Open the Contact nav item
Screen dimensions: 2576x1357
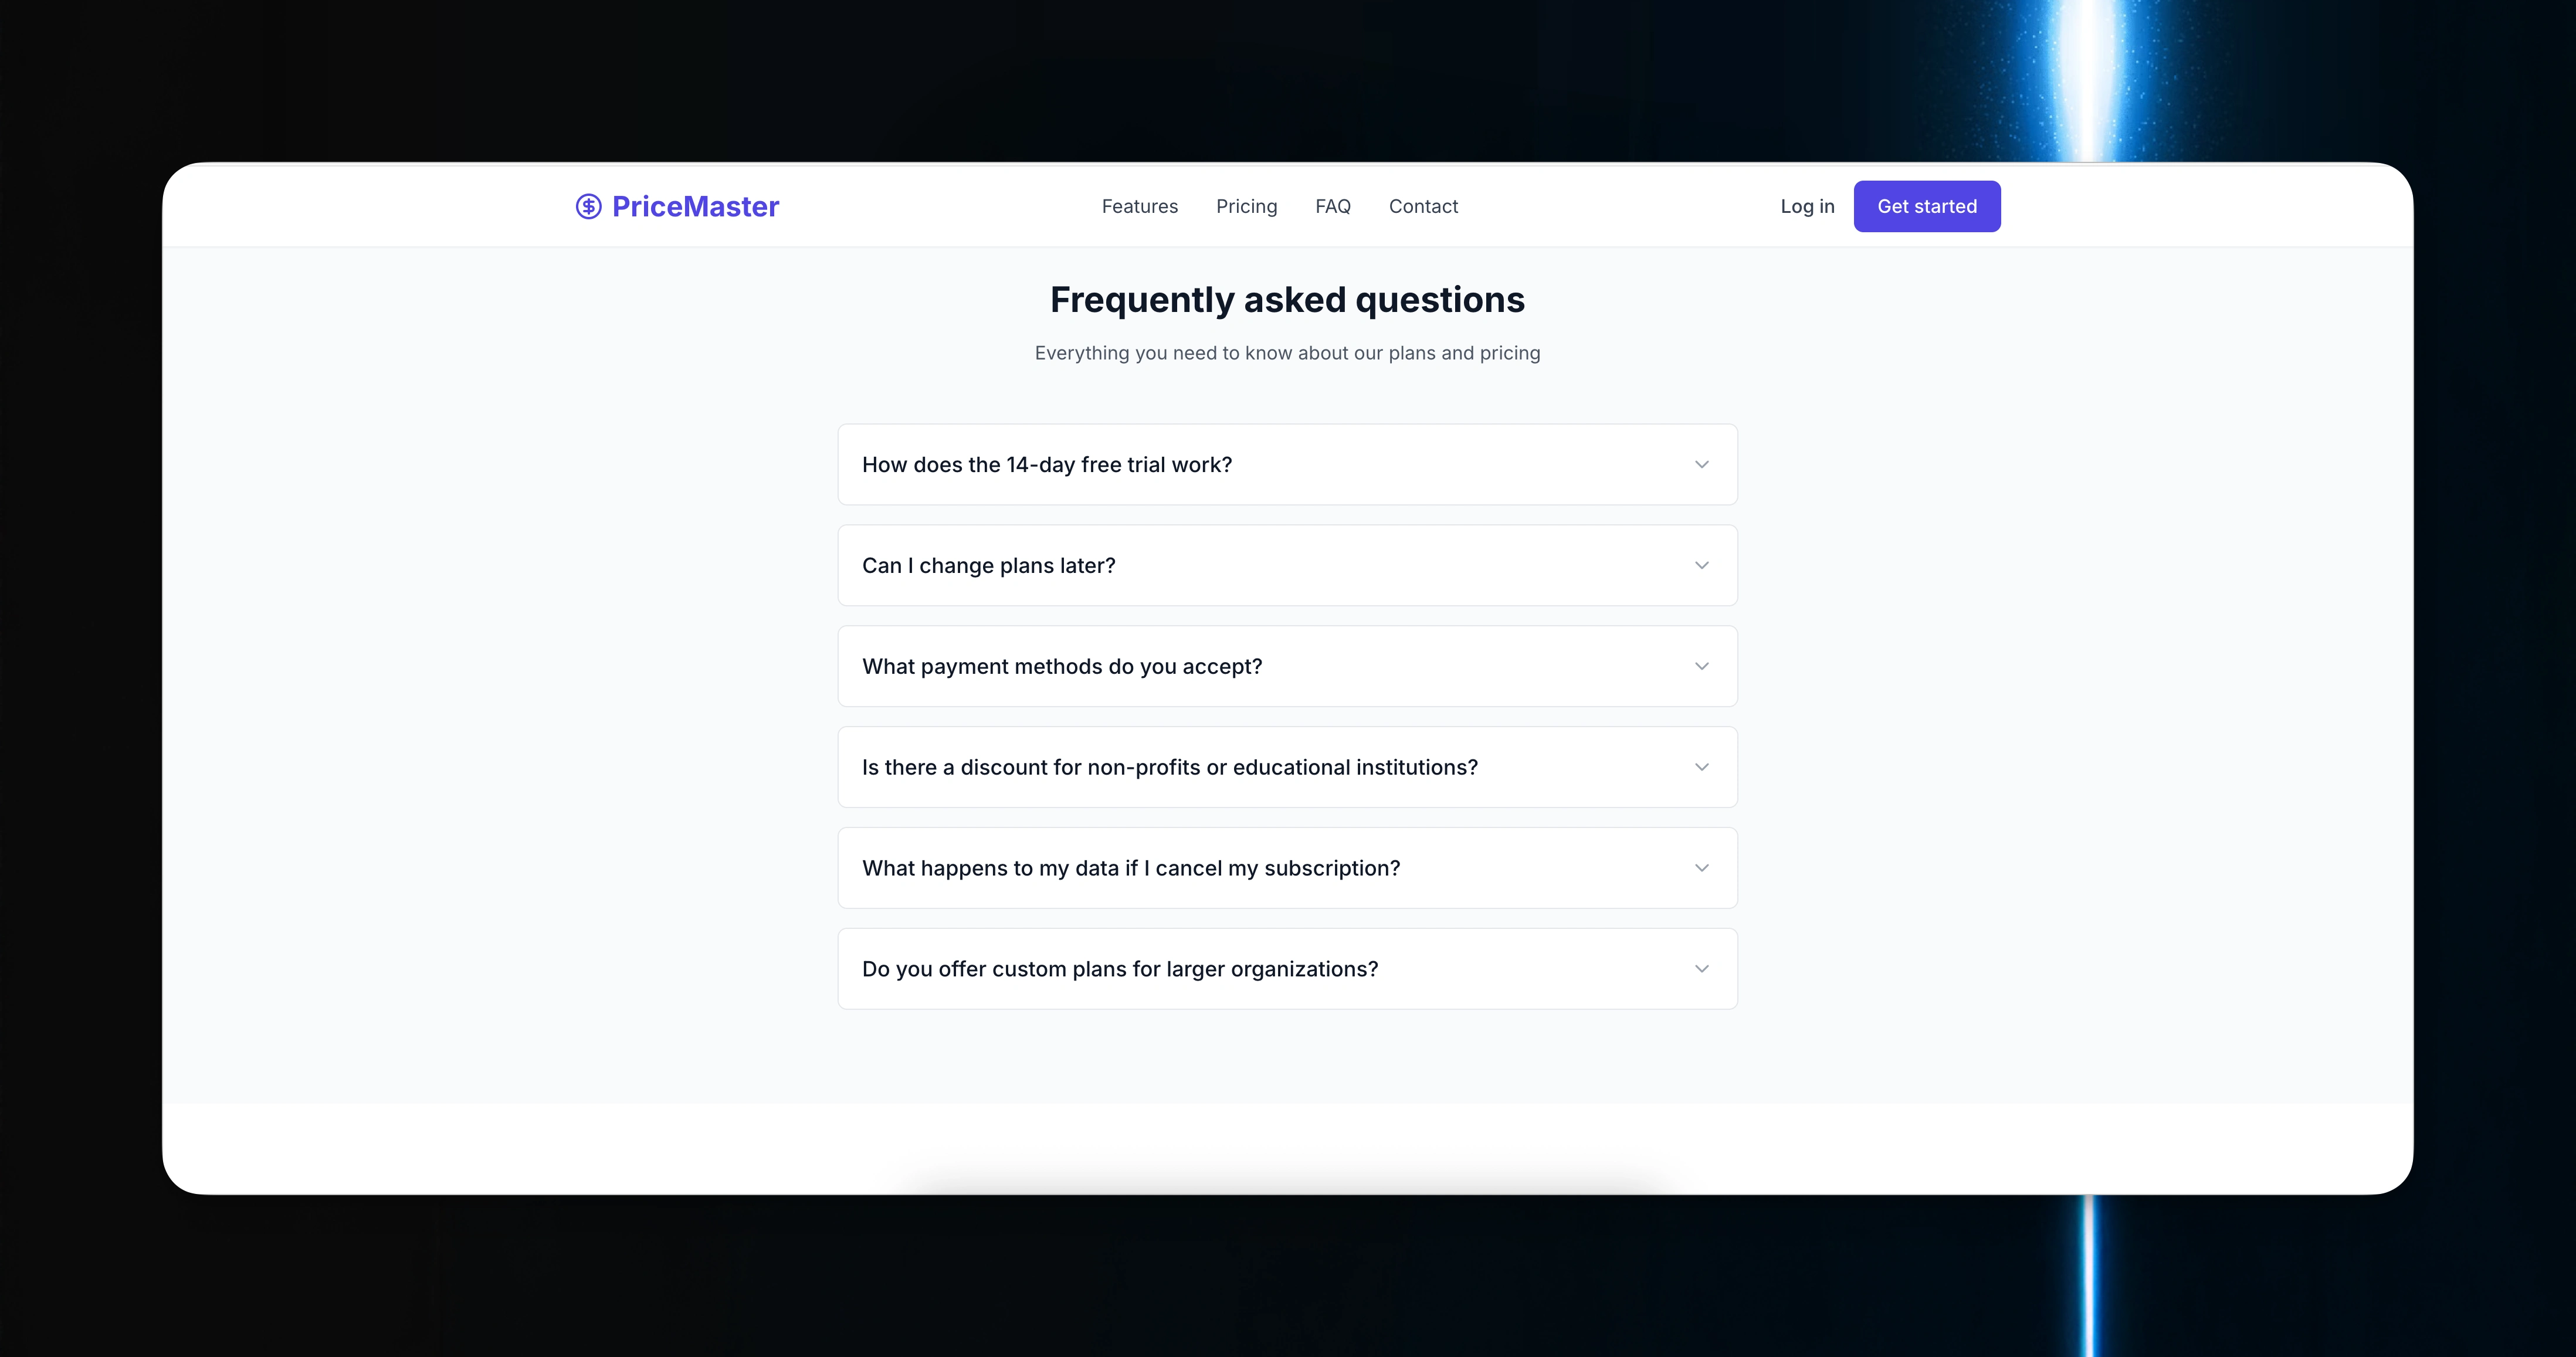click(x=1423, y=206)
